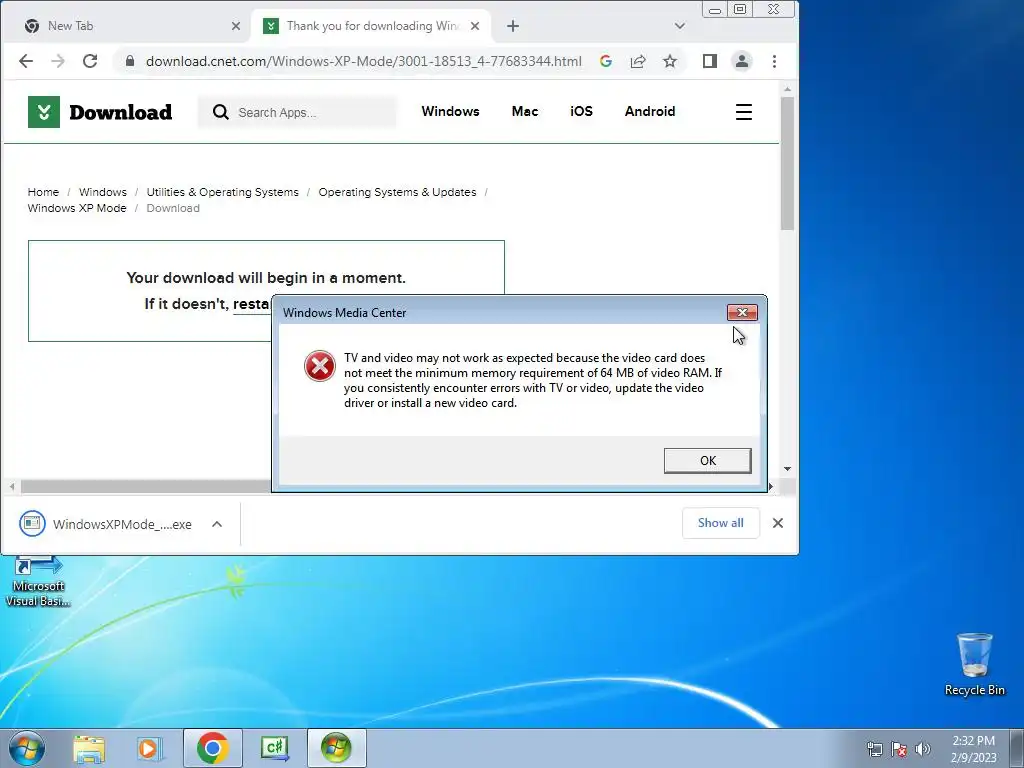Click the page vertical scrollbar
1024x768 pixels.
point(787,163)
